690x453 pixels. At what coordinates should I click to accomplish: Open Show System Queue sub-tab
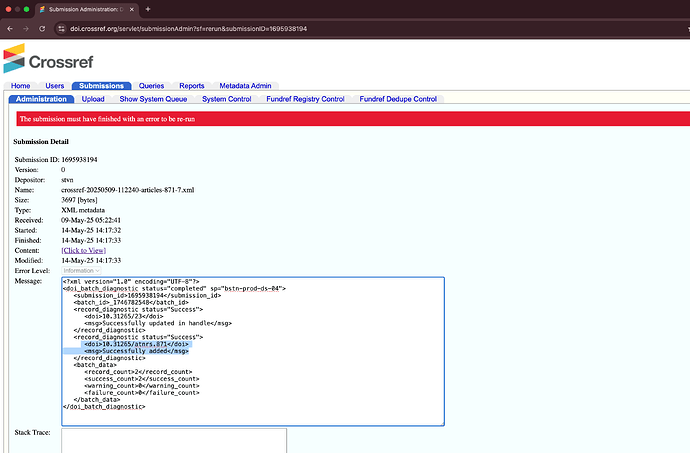pos(153,99)
